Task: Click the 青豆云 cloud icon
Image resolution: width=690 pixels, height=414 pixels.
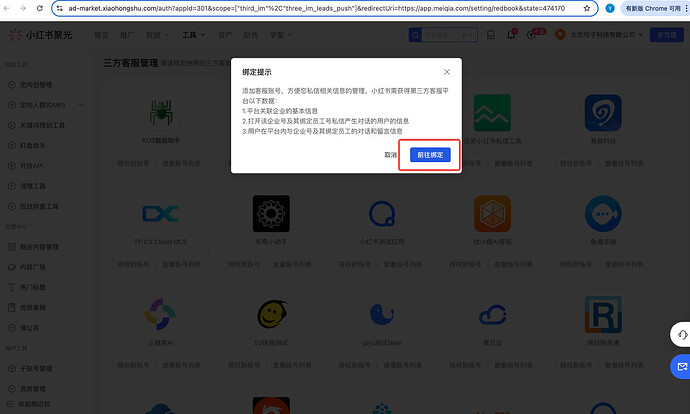Action: (x=492, y=315)
